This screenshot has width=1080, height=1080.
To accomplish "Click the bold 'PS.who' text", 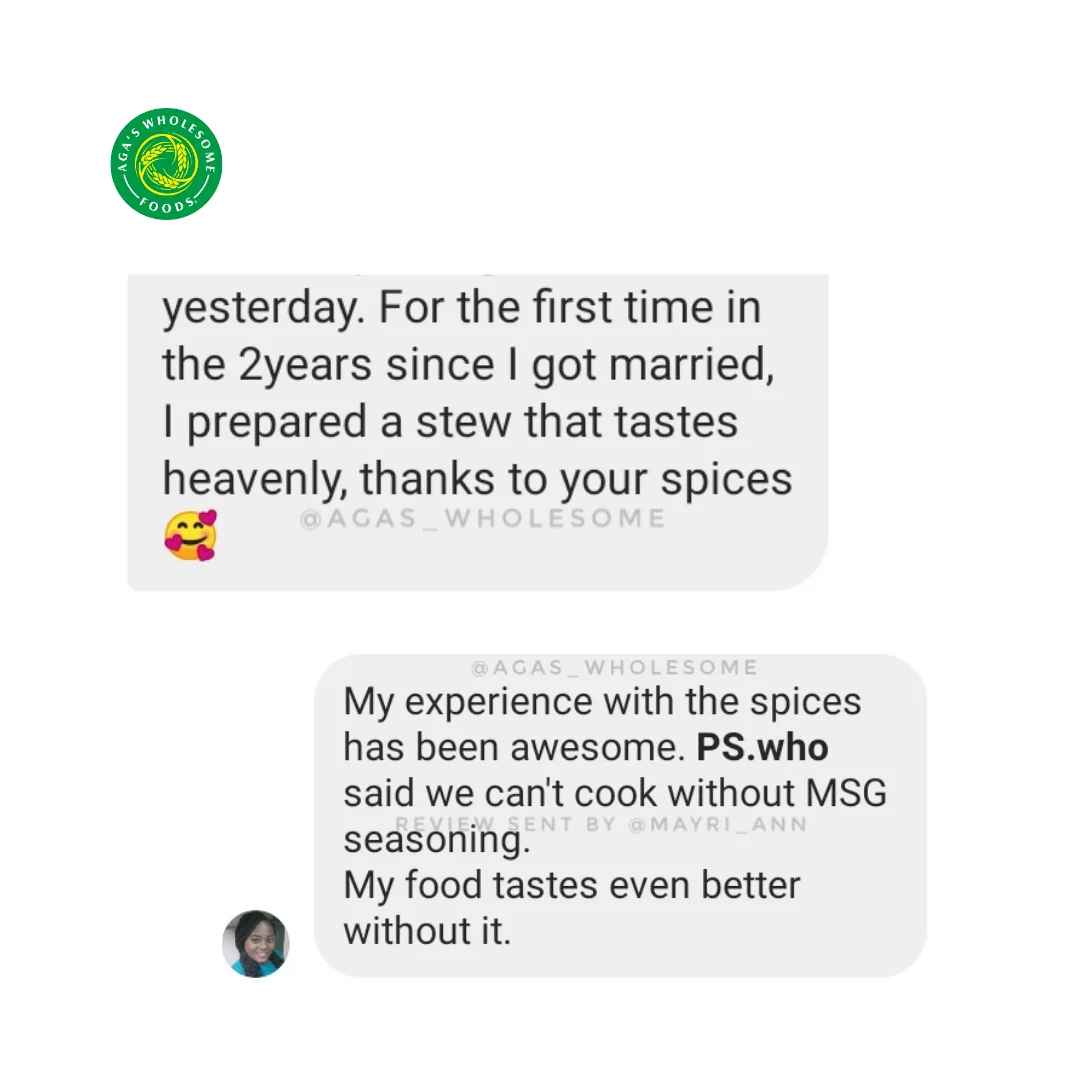I will coord(762,747).
